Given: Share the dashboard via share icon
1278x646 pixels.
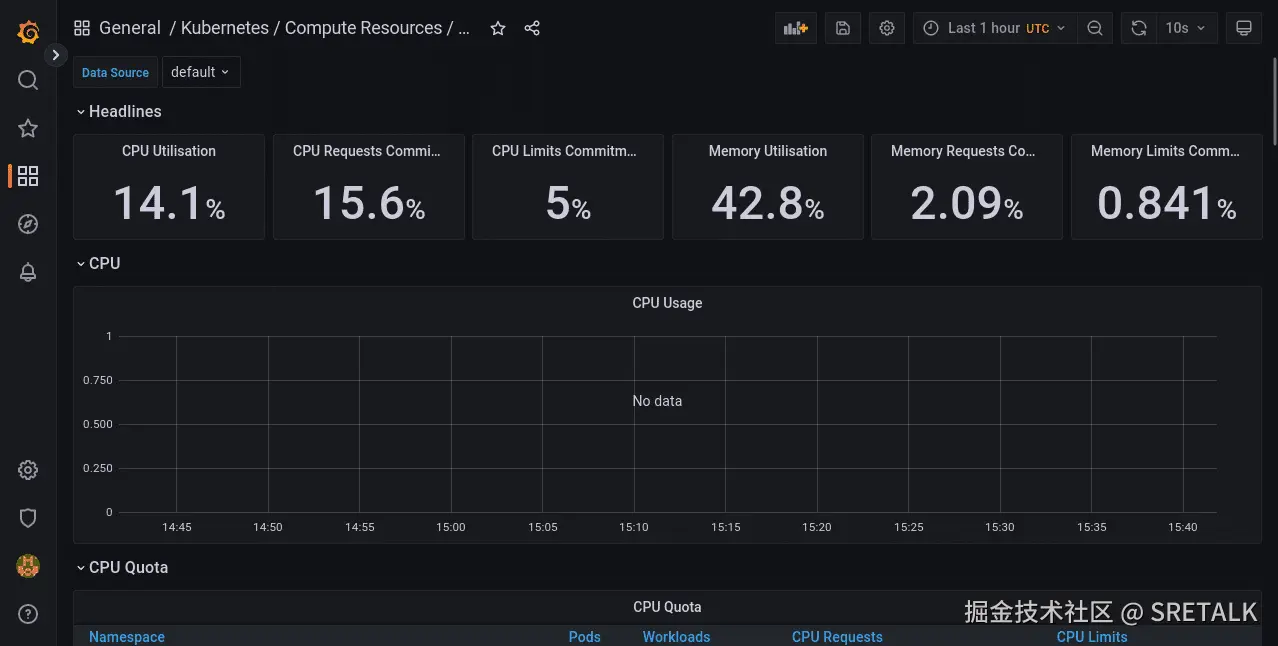Looking at the screenshot, I should point(532,28).
